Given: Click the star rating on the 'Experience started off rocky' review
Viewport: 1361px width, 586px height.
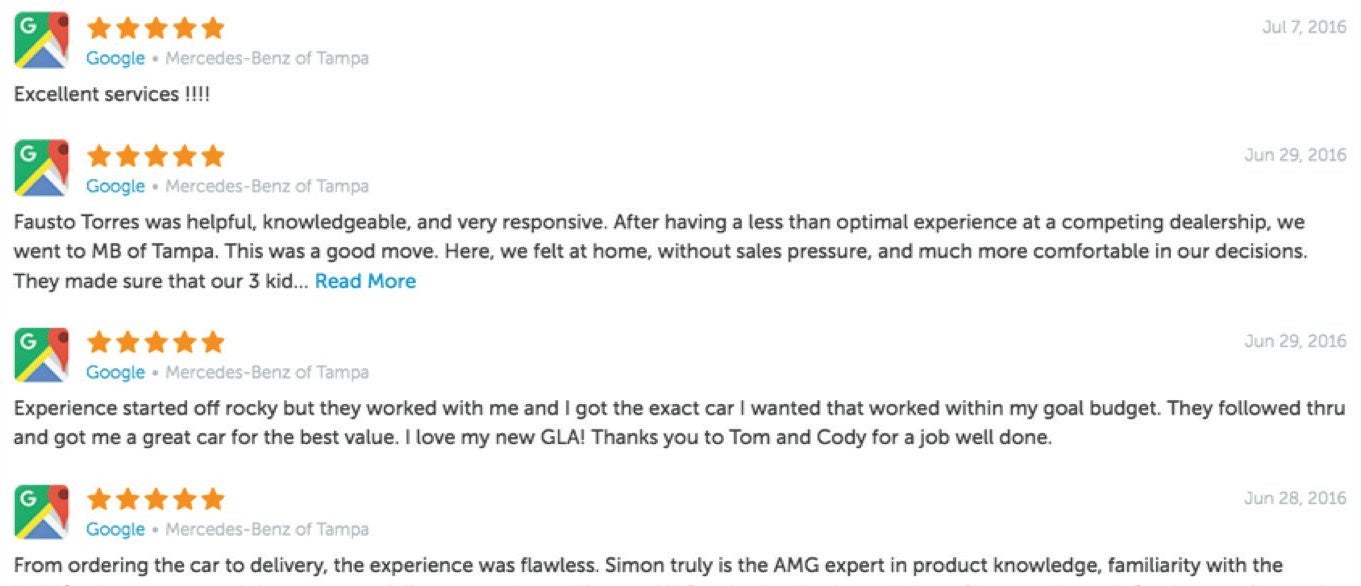Looking at the screenshot, I should 155,342.
